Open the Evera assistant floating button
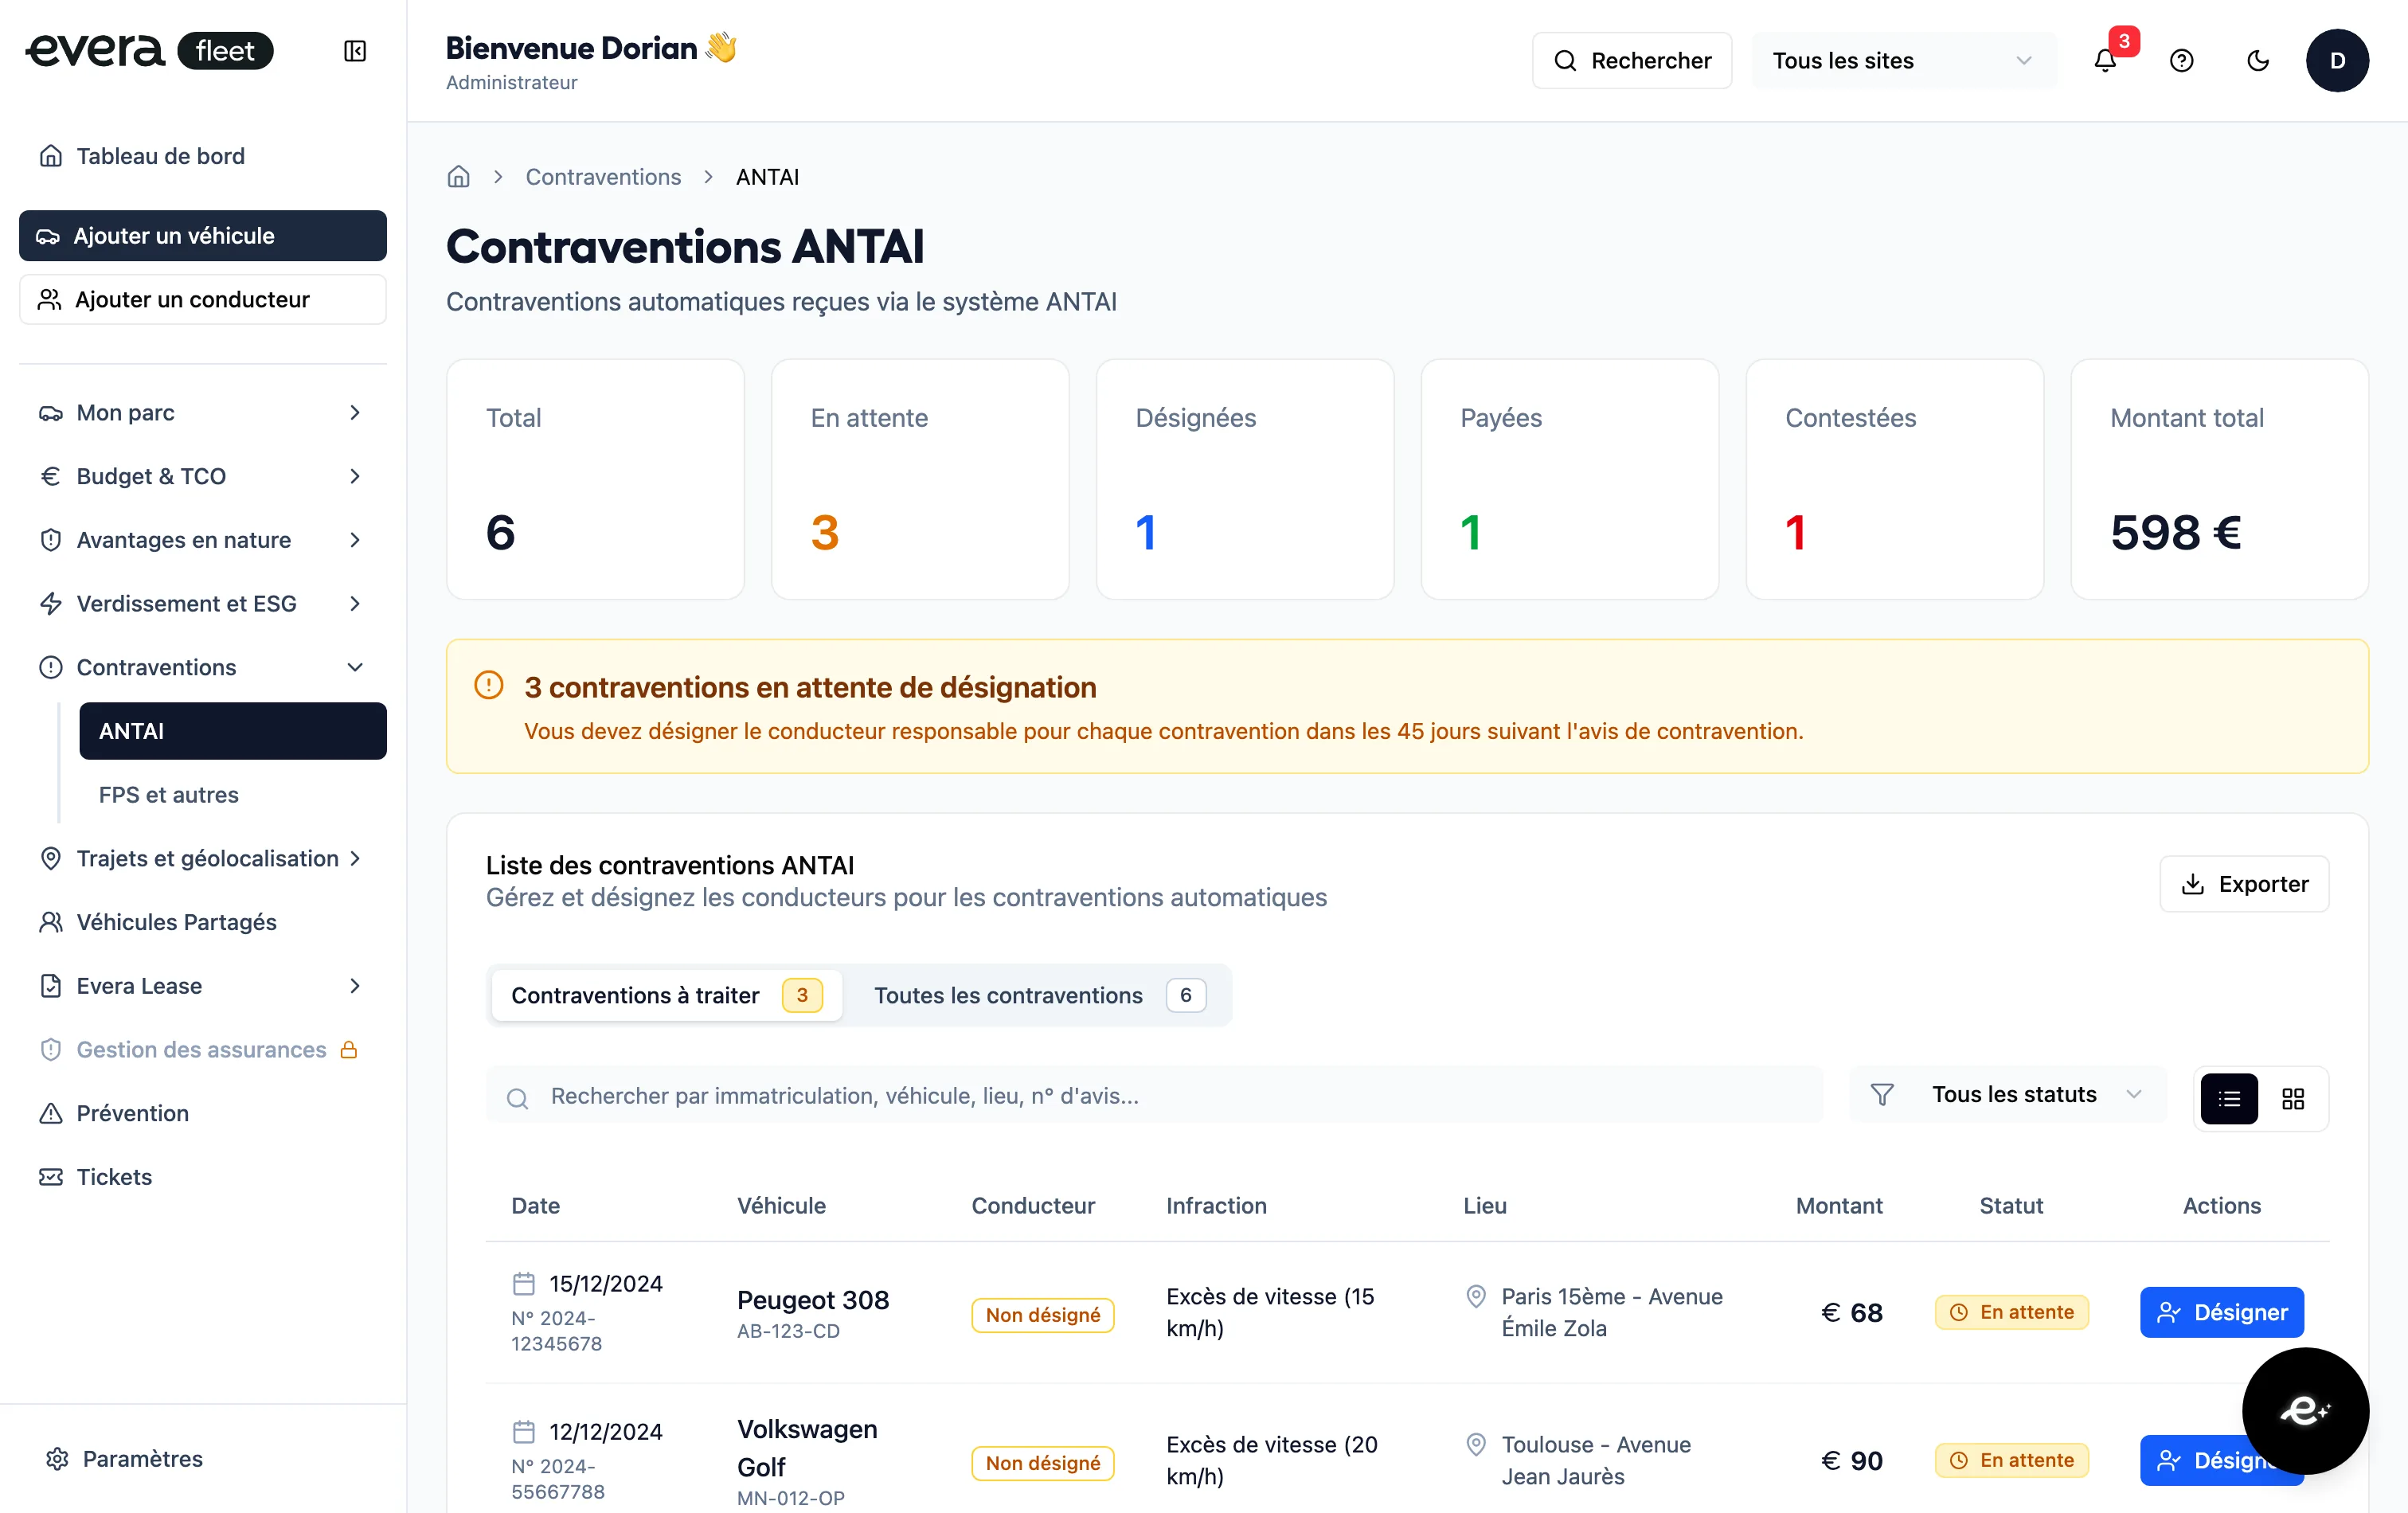Image resolution: width=2408 pixels, height=1513 pixels. [x=2305, y=1410]
